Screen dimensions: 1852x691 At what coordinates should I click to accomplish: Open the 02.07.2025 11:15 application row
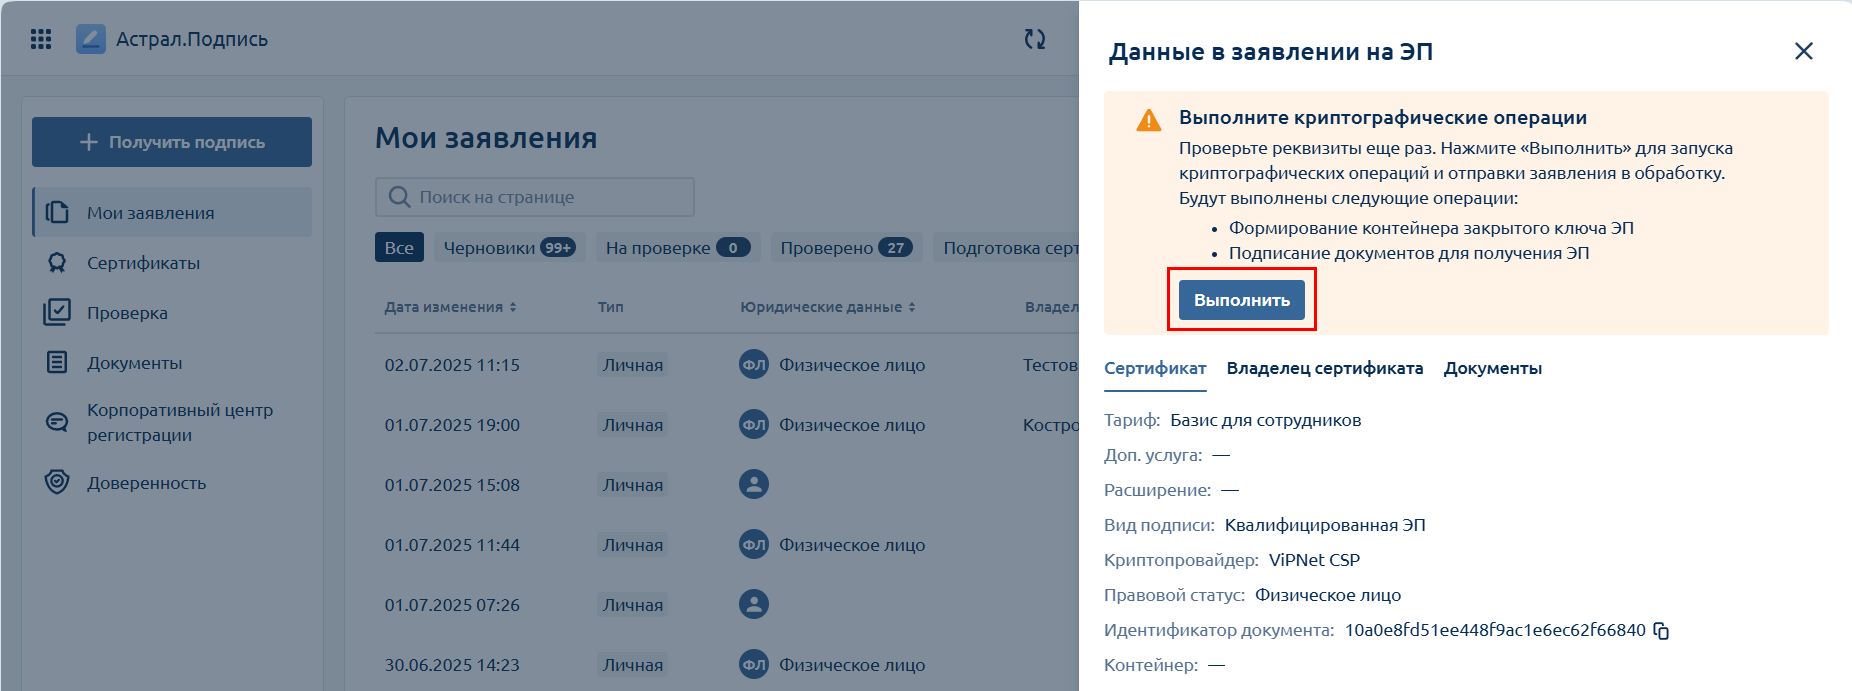point(727,365)
